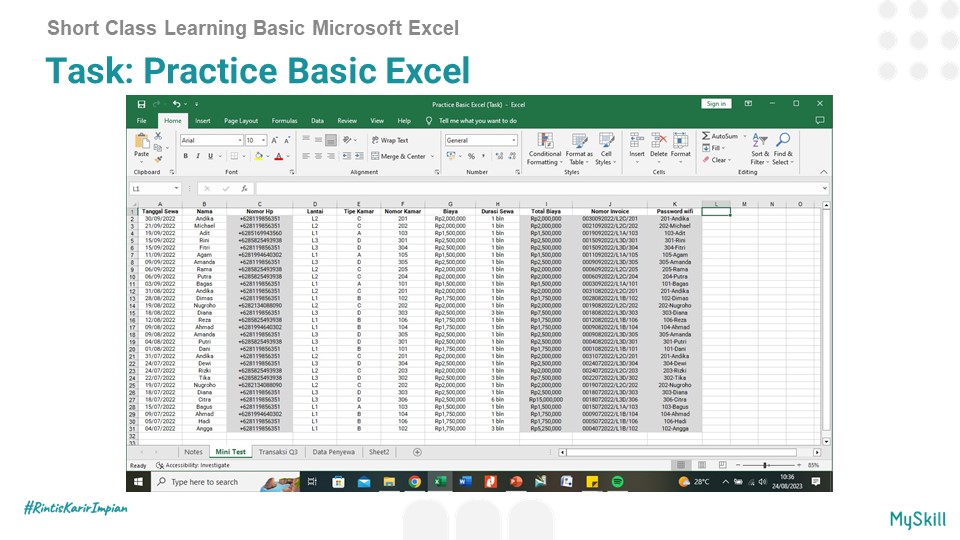
Task: Click the Paste clipboard icon
Action: tap(141, 141)
